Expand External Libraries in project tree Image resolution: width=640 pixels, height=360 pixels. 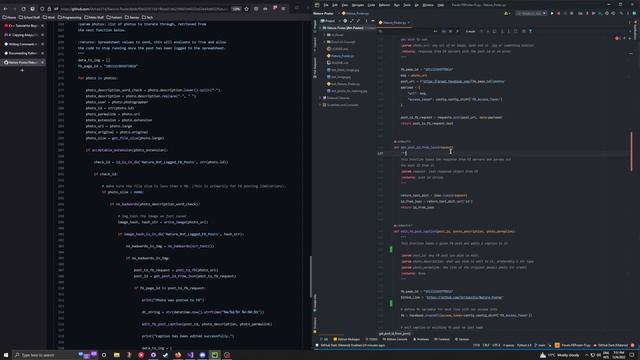coord(320,98)
